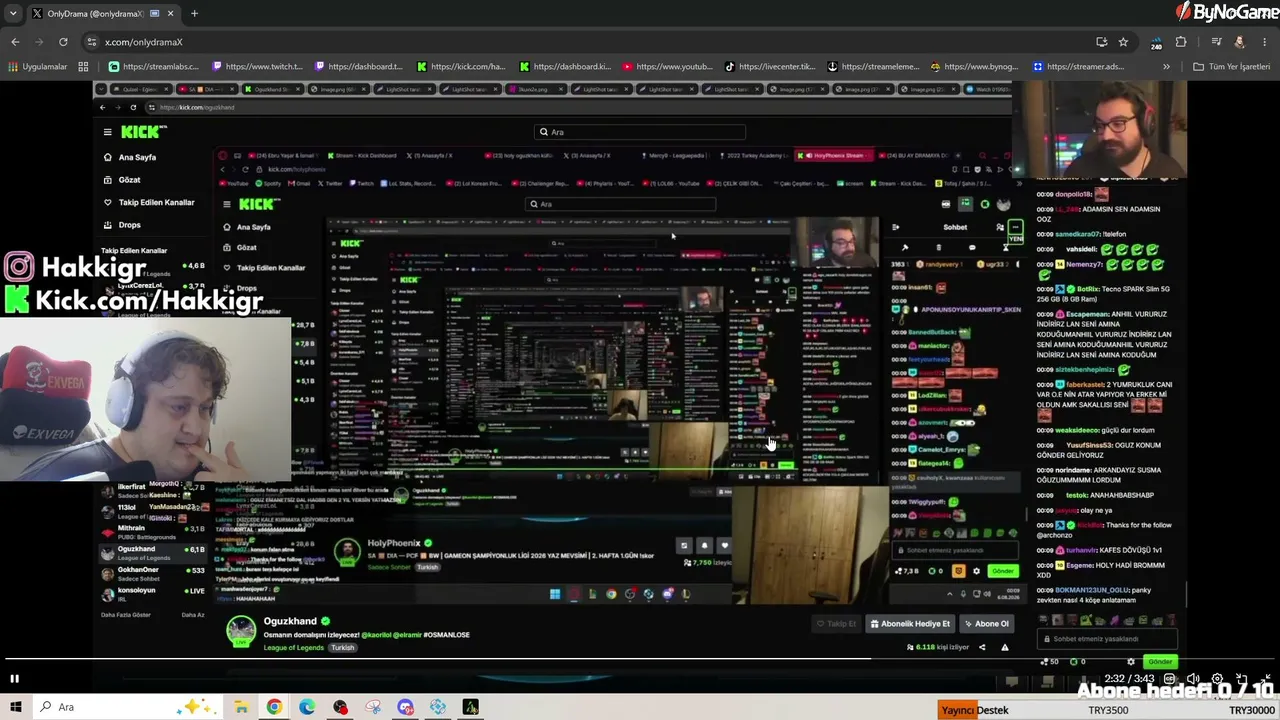The height and width of the screenshot is (720, 1280).
Task: Open chat settings gear beside Gönder
Action: (x=1131, y=661)
